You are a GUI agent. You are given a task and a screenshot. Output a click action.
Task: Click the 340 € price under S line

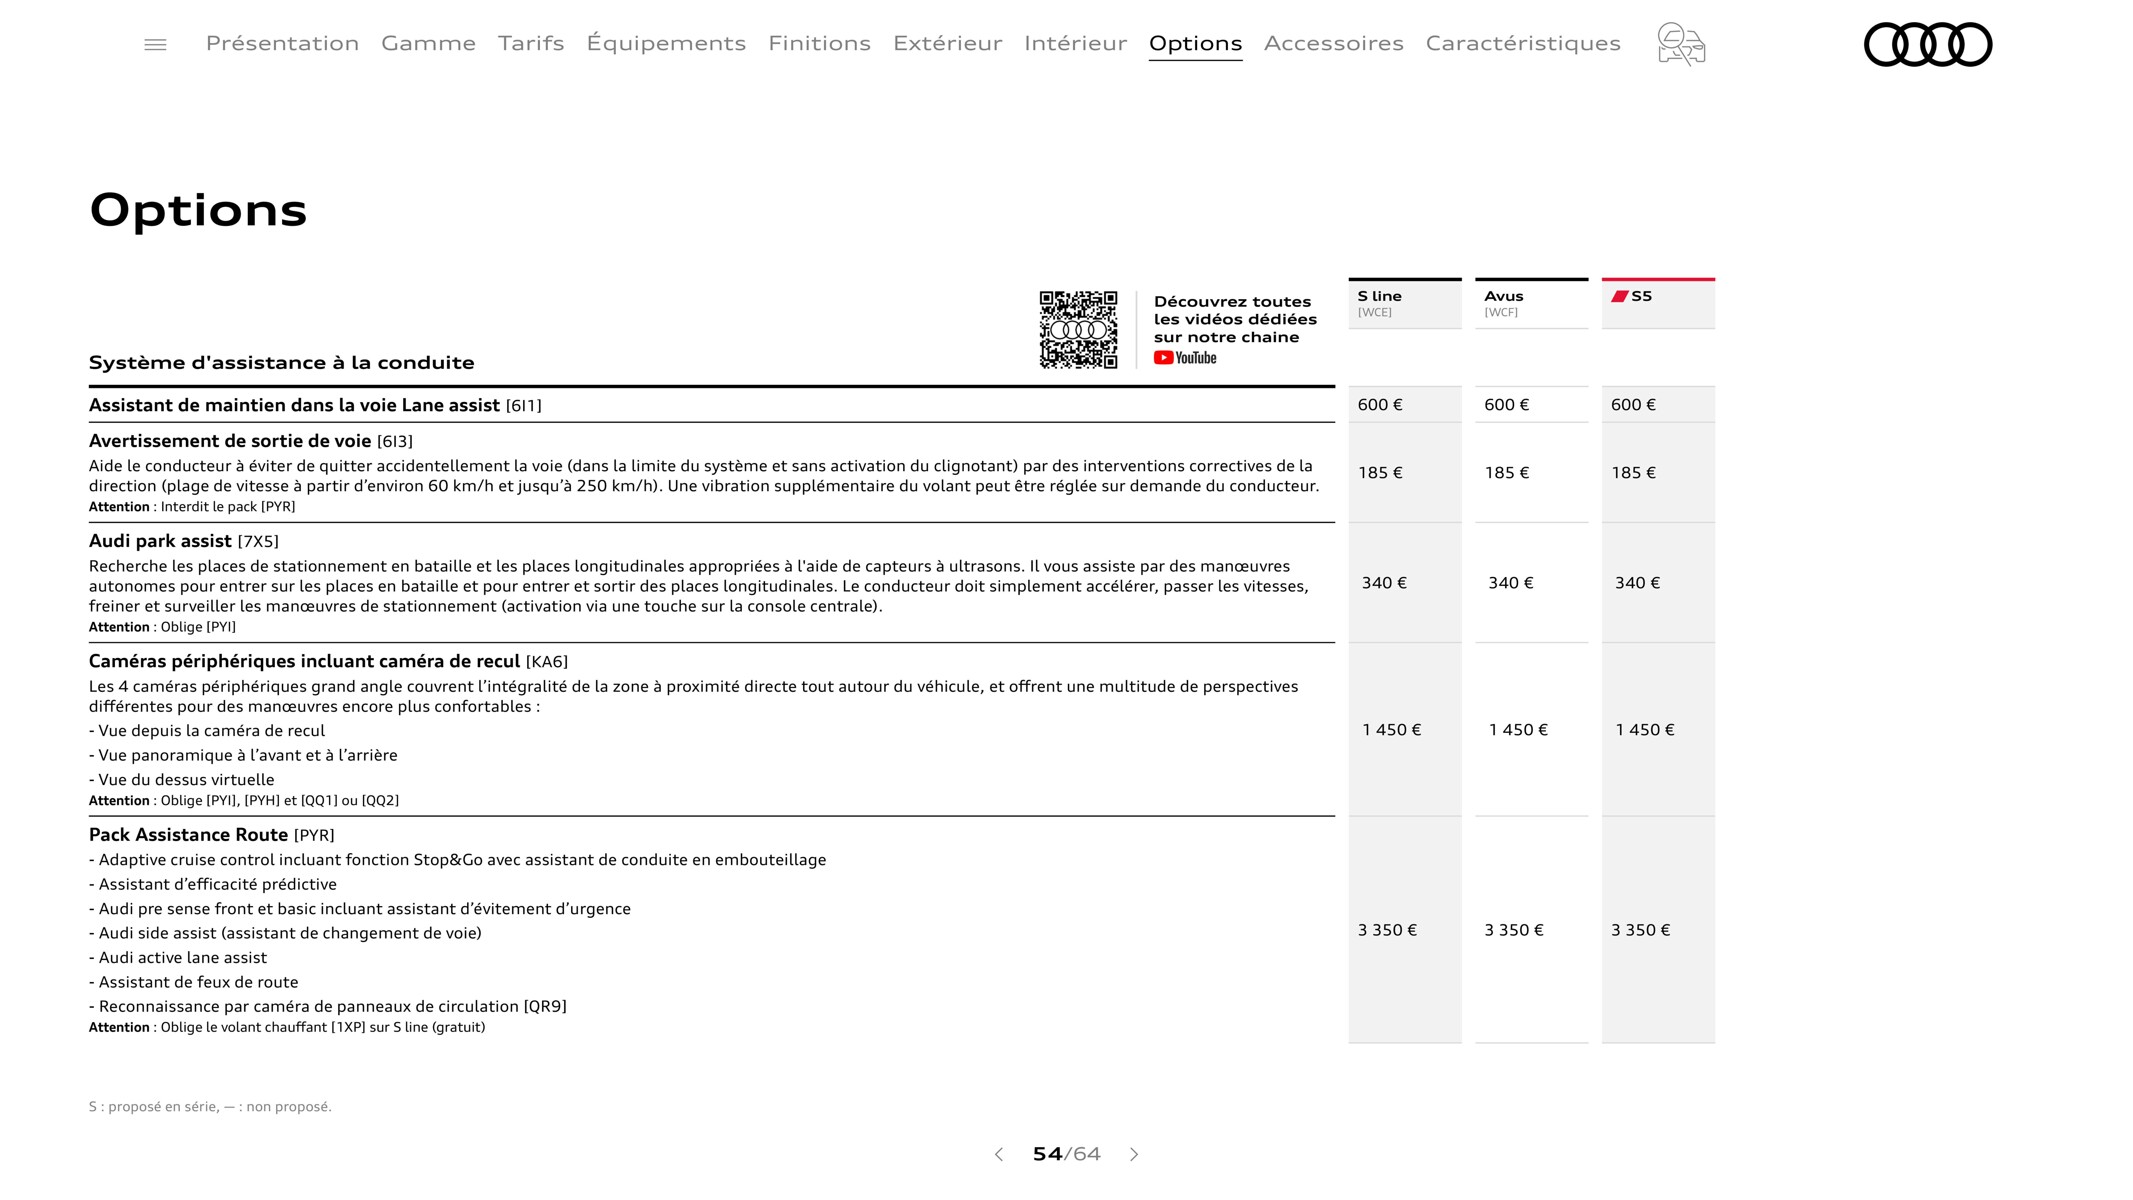[x=1384, y=583]
